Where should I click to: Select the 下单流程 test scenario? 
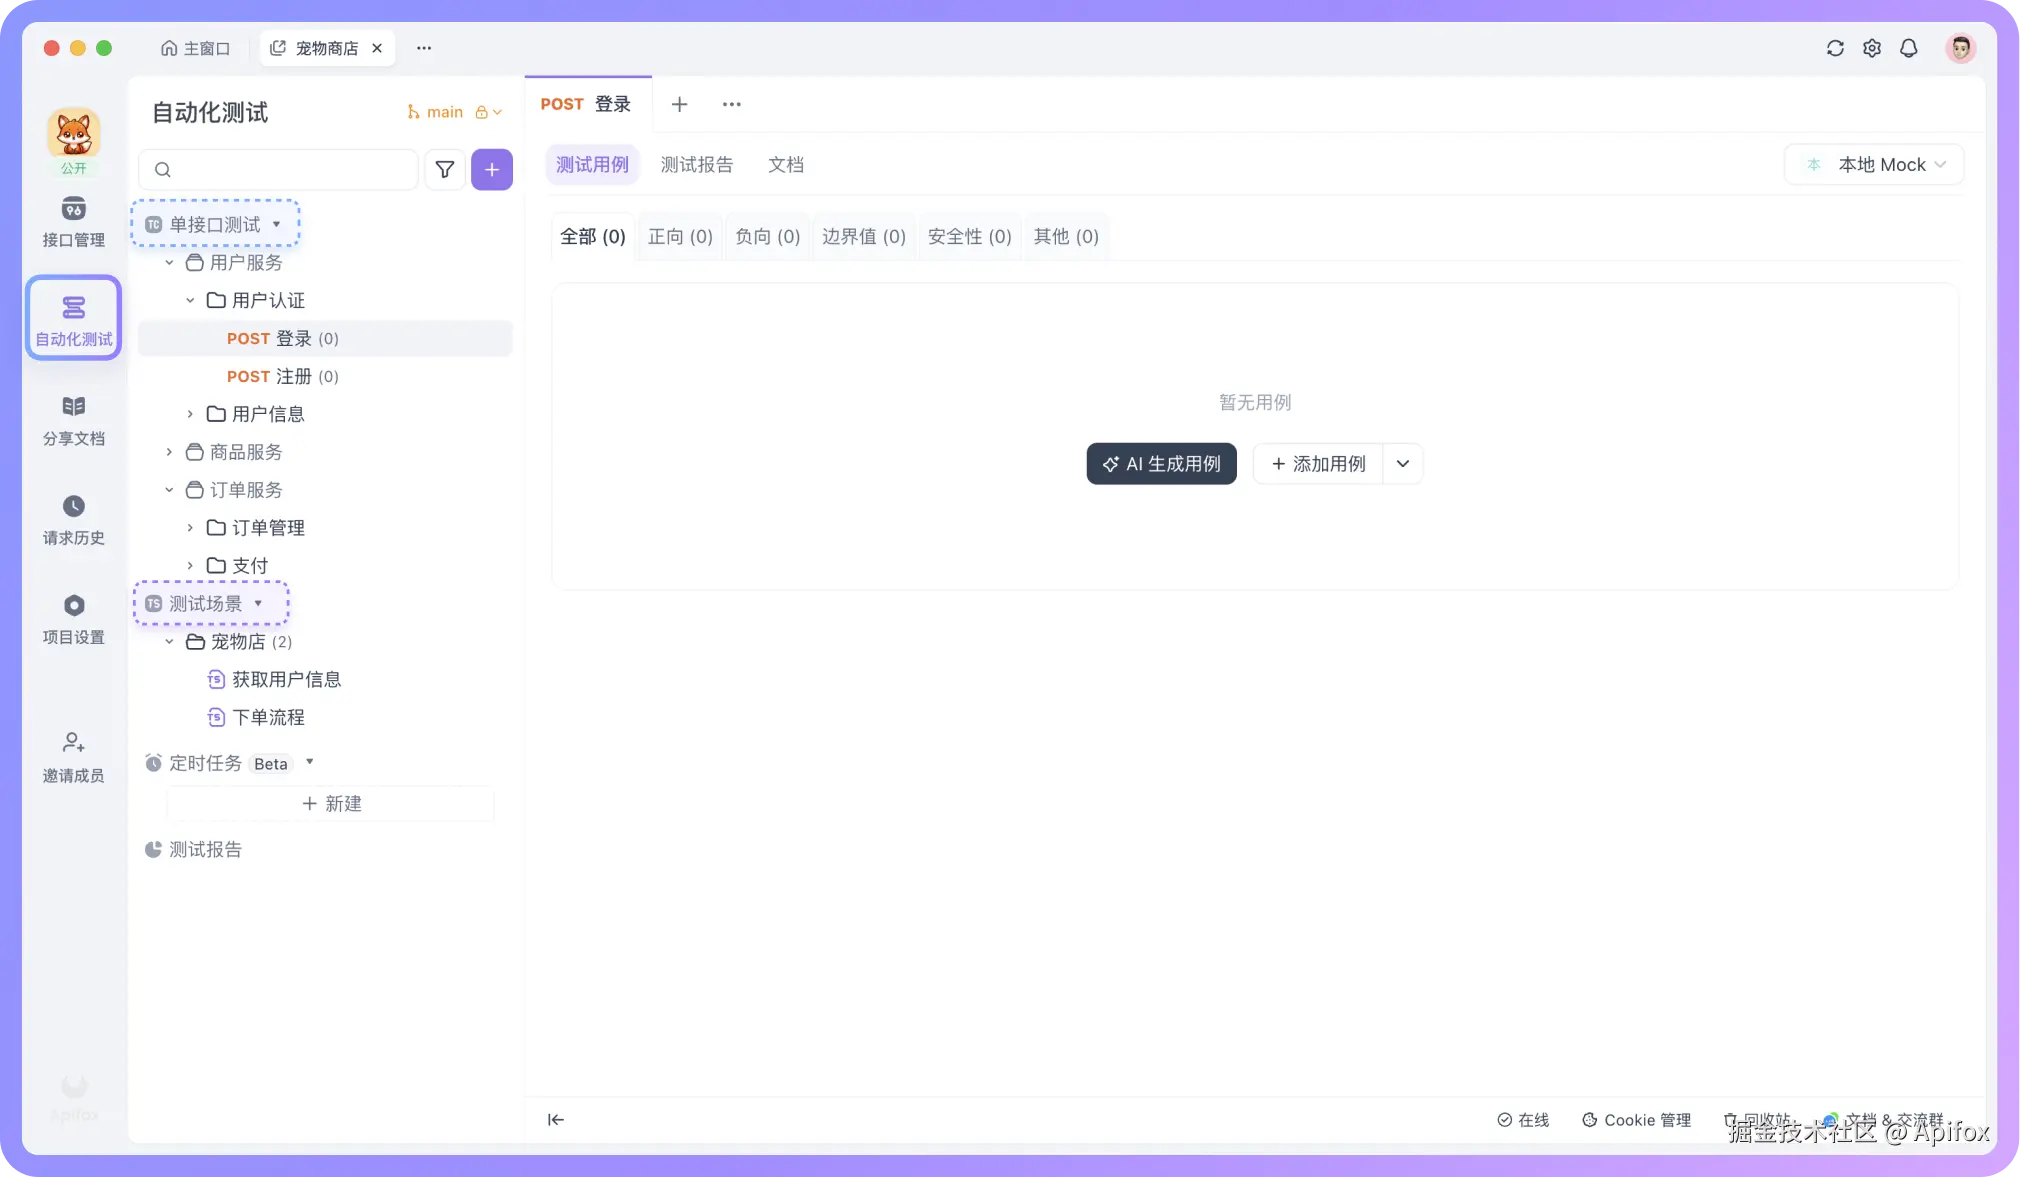[x=268, y=718]
